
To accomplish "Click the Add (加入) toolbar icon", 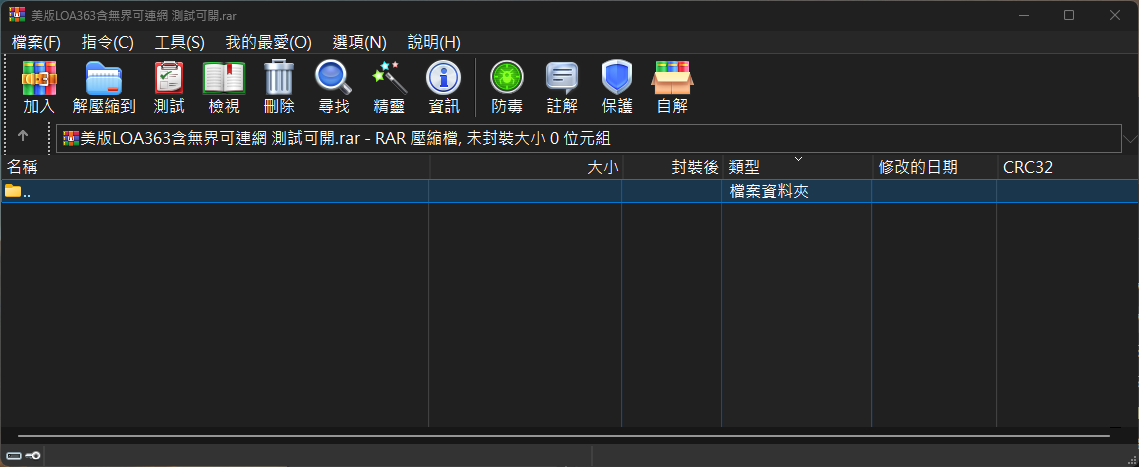I will click(x=39, y=86).
